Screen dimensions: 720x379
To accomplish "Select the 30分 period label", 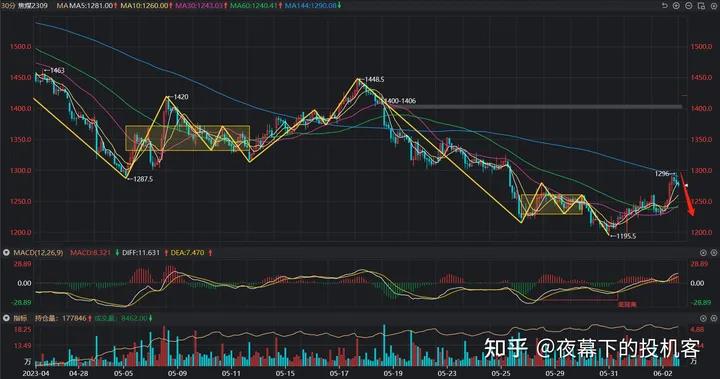I will tap(8, 6).
